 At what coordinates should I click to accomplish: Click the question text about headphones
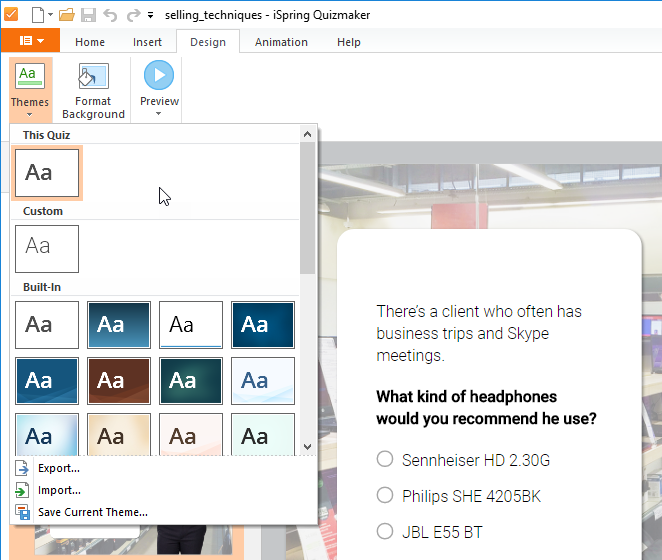click(486, 408)
